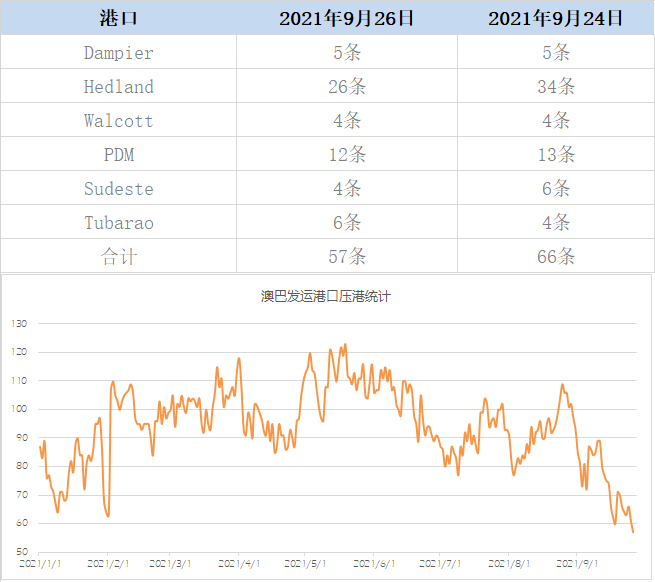
Task: Click Hedland's 34条 value
Action: tap(556, 86)
